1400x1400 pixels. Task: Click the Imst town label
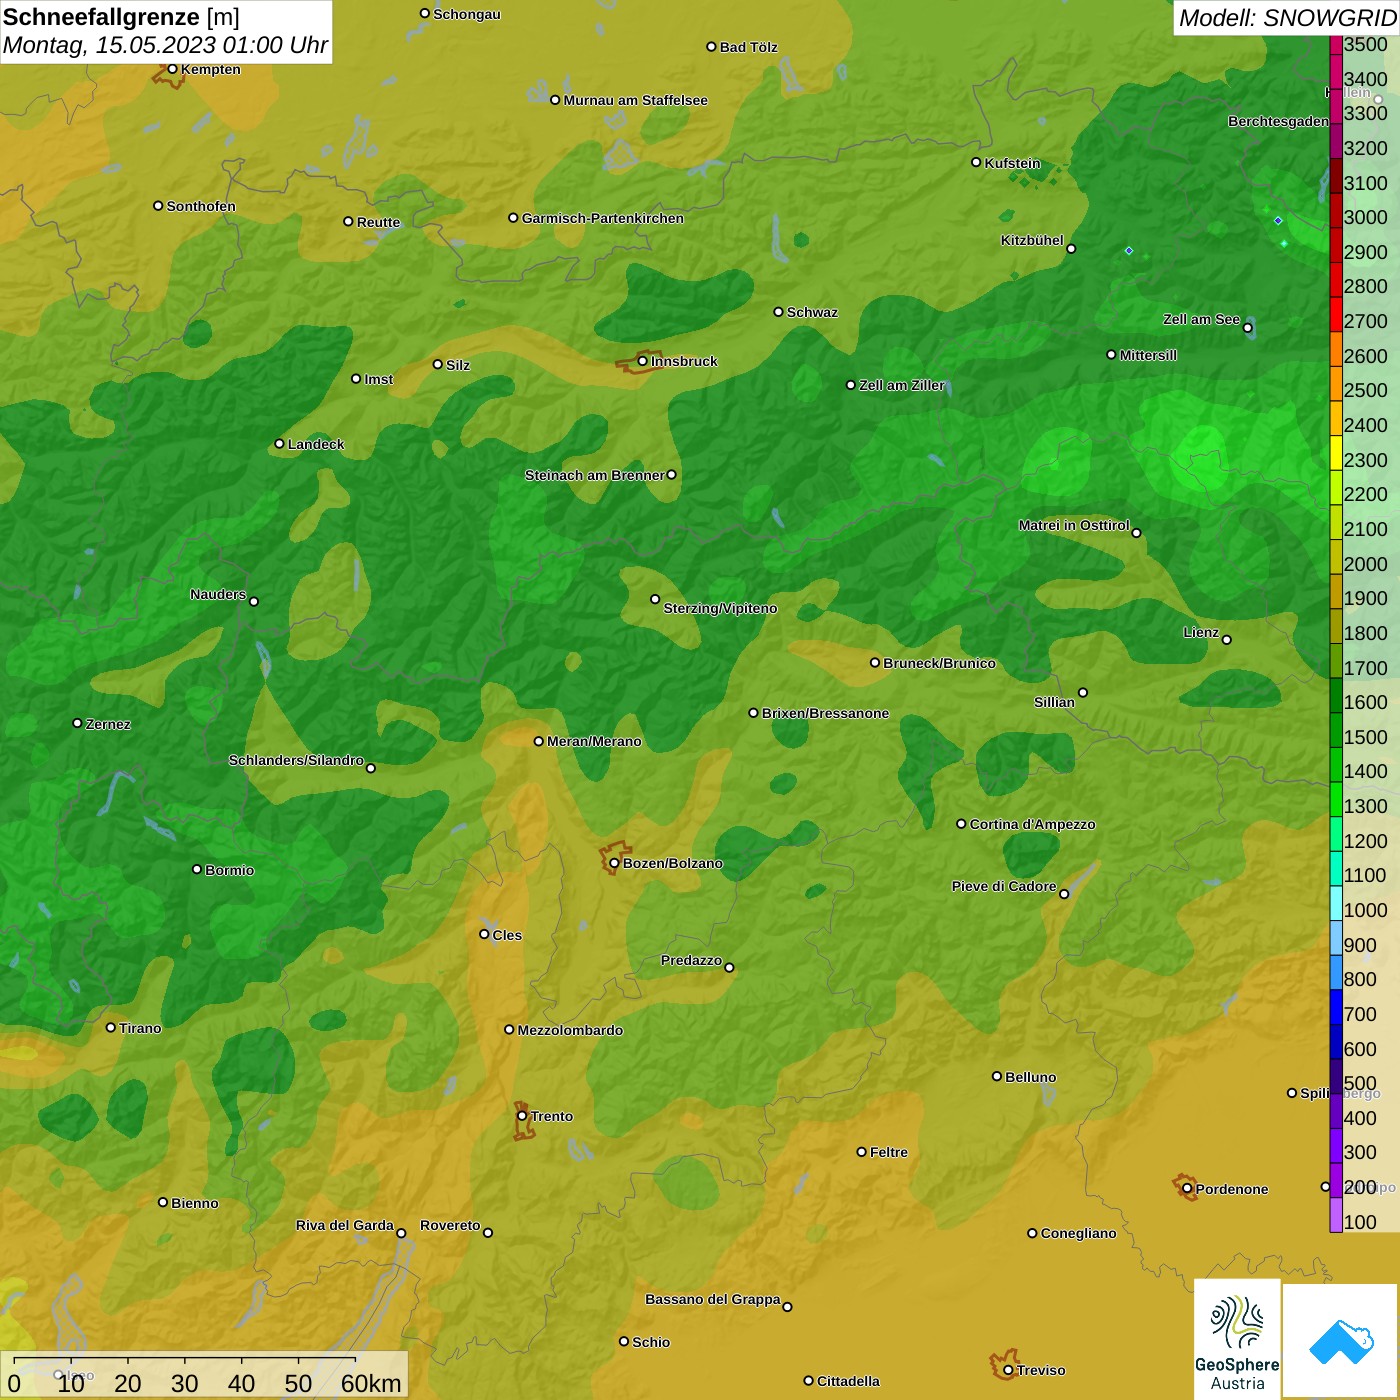[379, 379]
